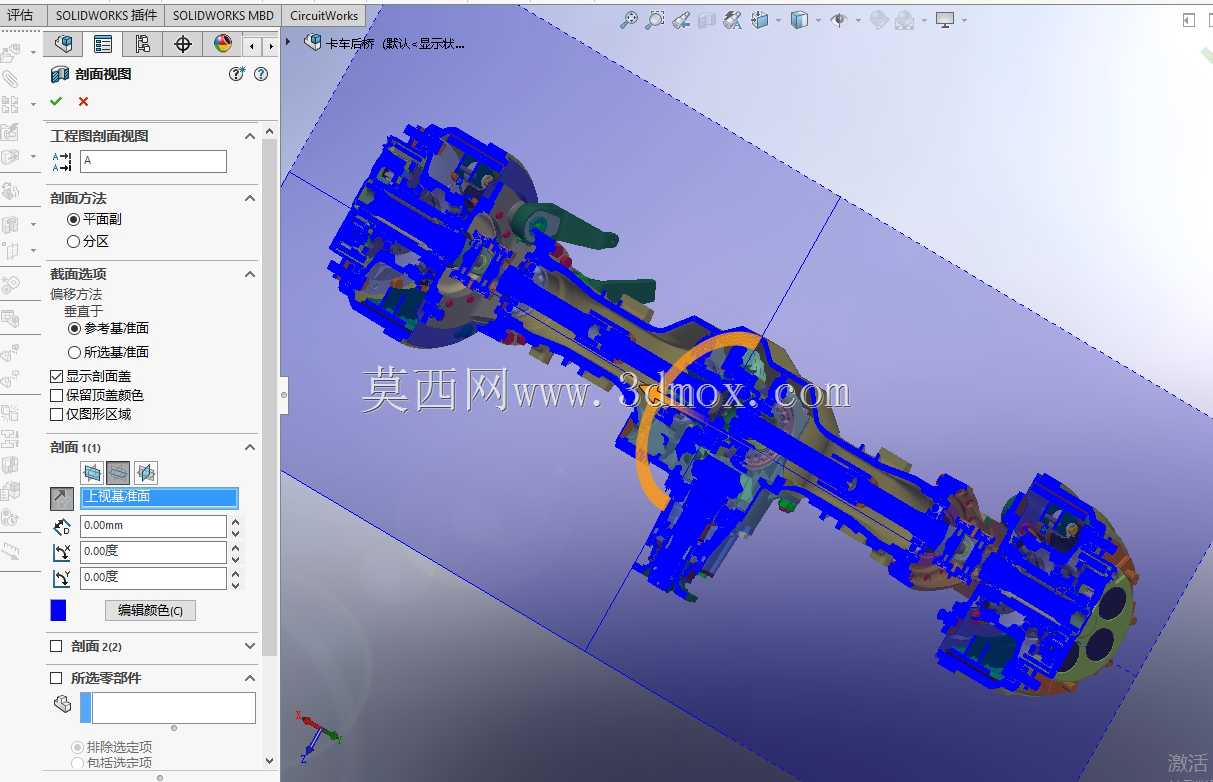1213x782 pixels.
Task: Click the blue section color swatch
Action: click(58, 610)
